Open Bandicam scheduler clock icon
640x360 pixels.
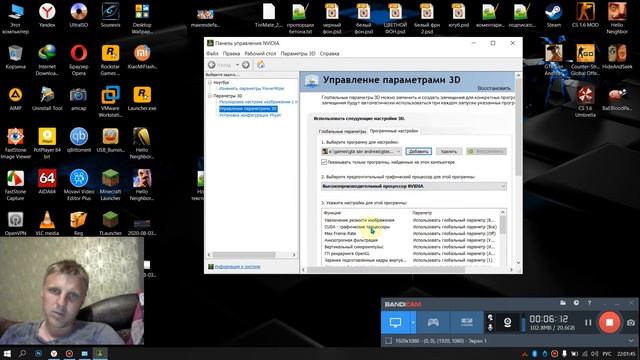pos(576,303)
